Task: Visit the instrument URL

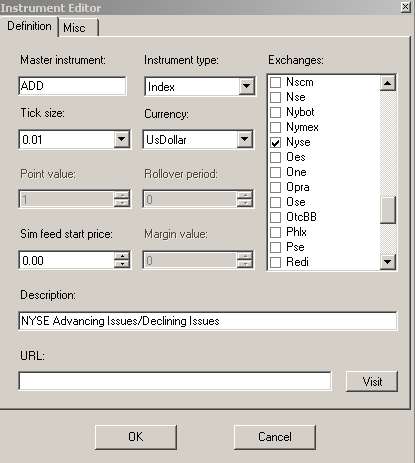Action: pos(372,381)
